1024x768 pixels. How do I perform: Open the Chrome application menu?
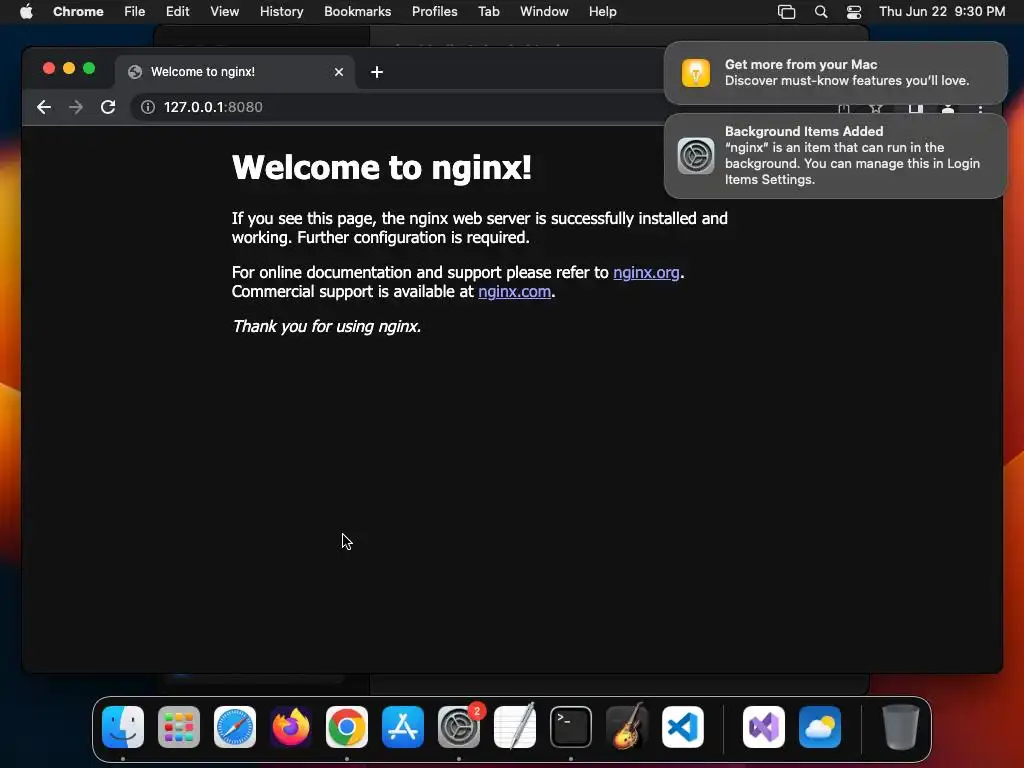pos(78,12)
